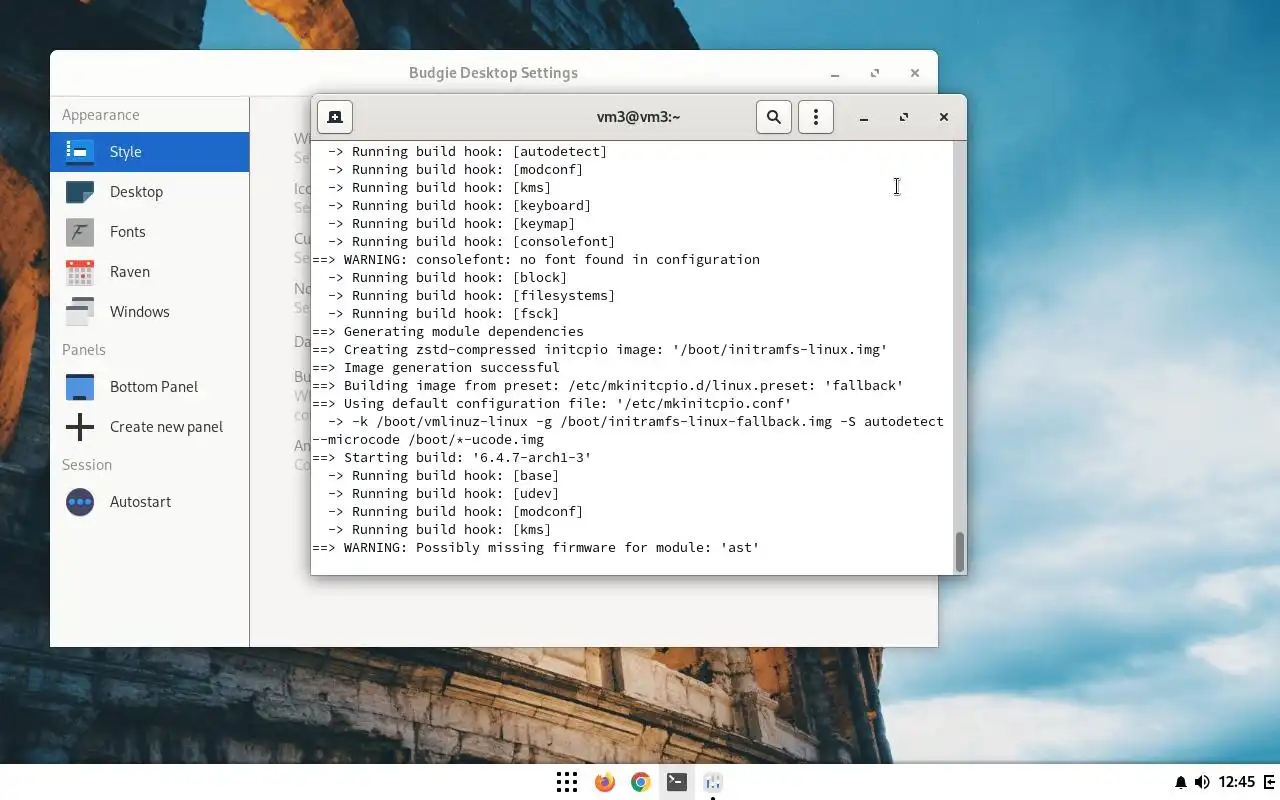Click the 'Image generation successful' line
This screenshot has height=800, width=1280.
pyautogui.click(x=436, y=368)
